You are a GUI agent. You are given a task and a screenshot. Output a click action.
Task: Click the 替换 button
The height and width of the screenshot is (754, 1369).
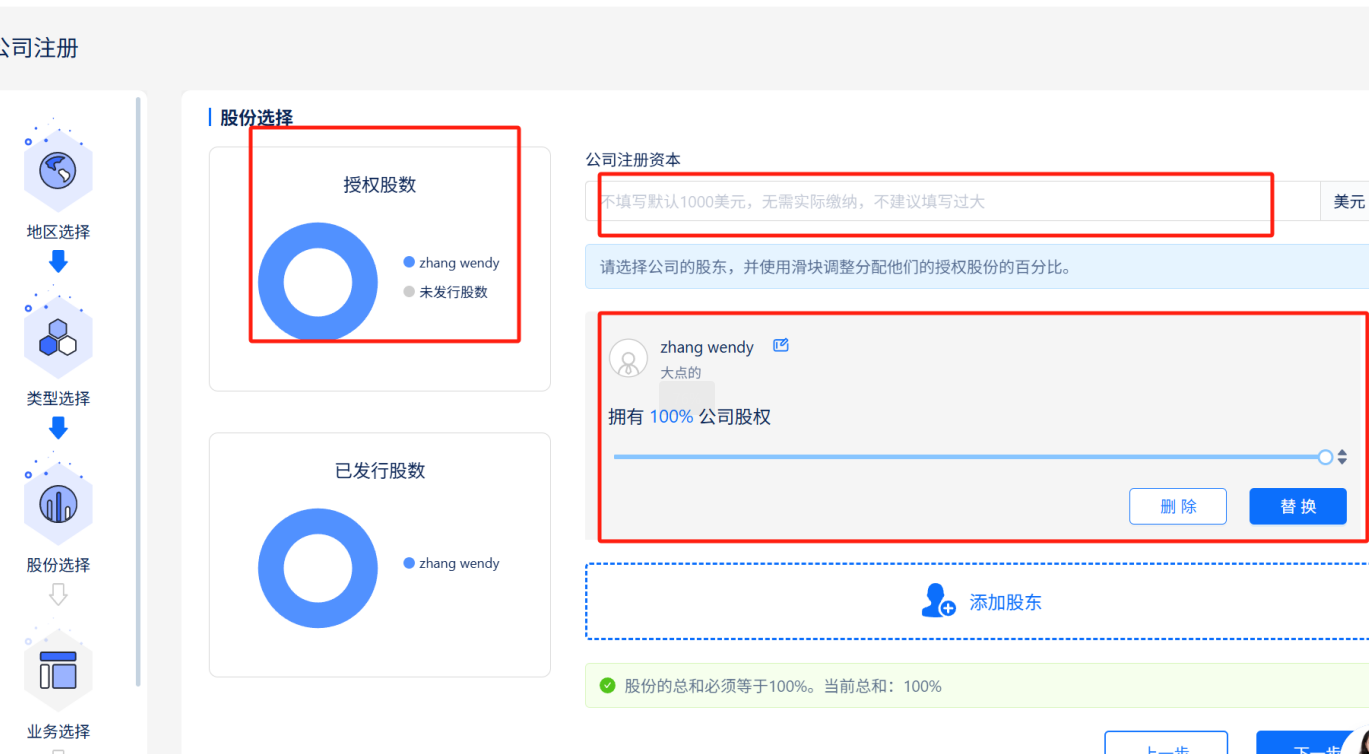(x=1298, y=506)
